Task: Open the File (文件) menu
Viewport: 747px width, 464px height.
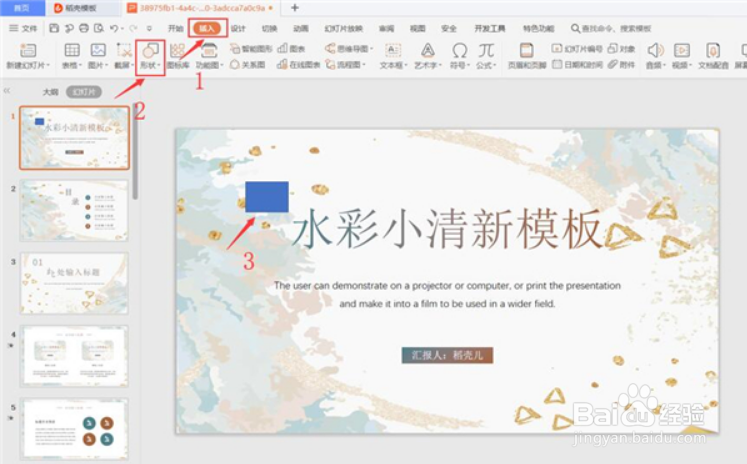Action: (x=23, y=29)
